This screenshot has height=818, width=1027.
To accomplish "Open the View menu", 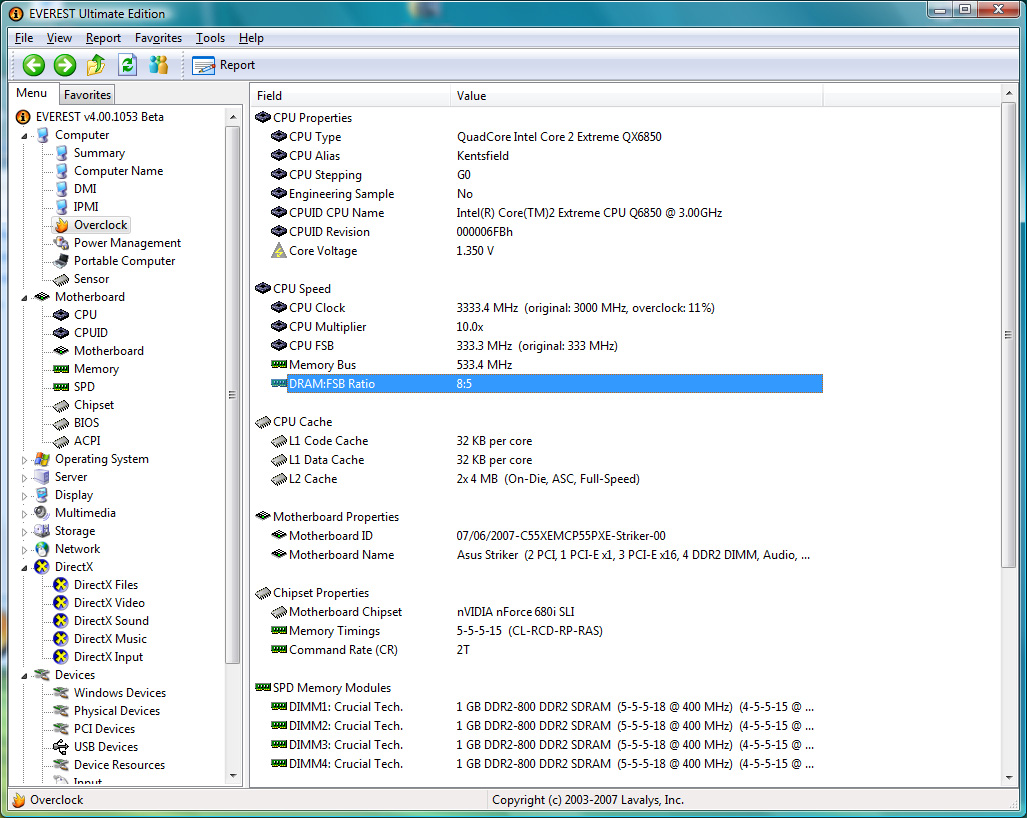I will 59,38.
